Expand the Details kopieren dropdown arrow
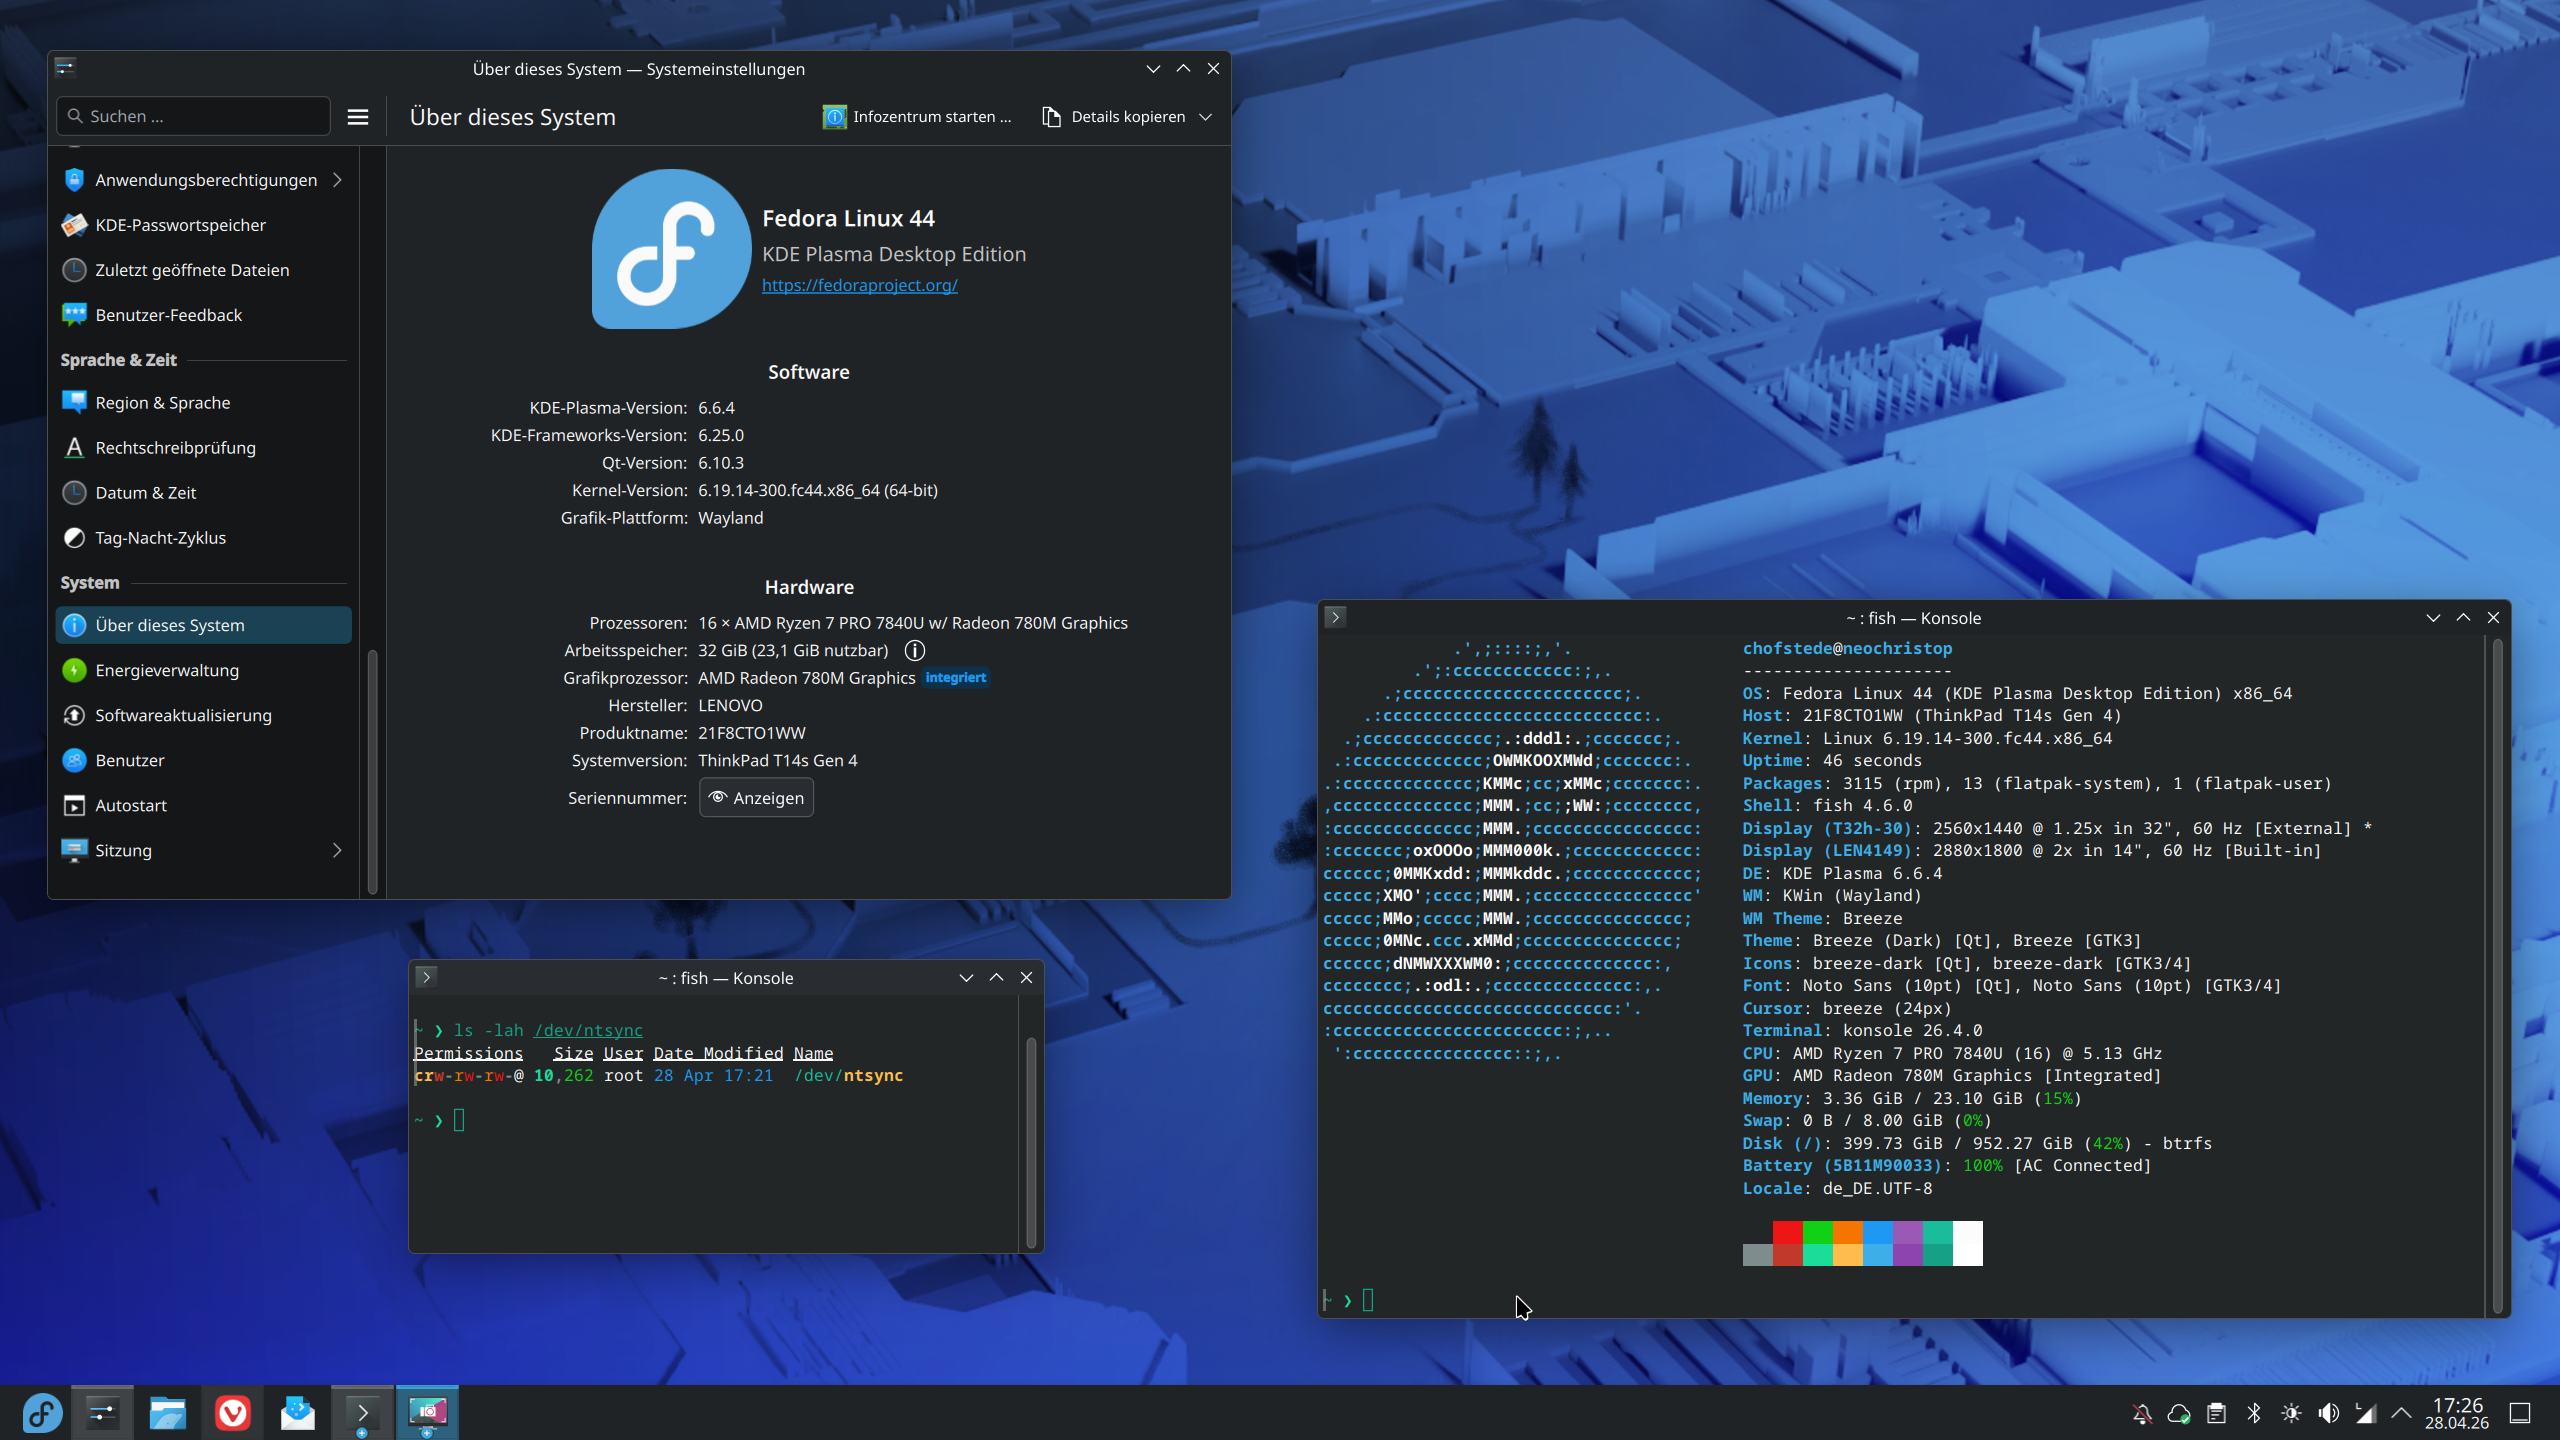The width and height of the screenshot is (2560, 1440). click(1206, 117)
